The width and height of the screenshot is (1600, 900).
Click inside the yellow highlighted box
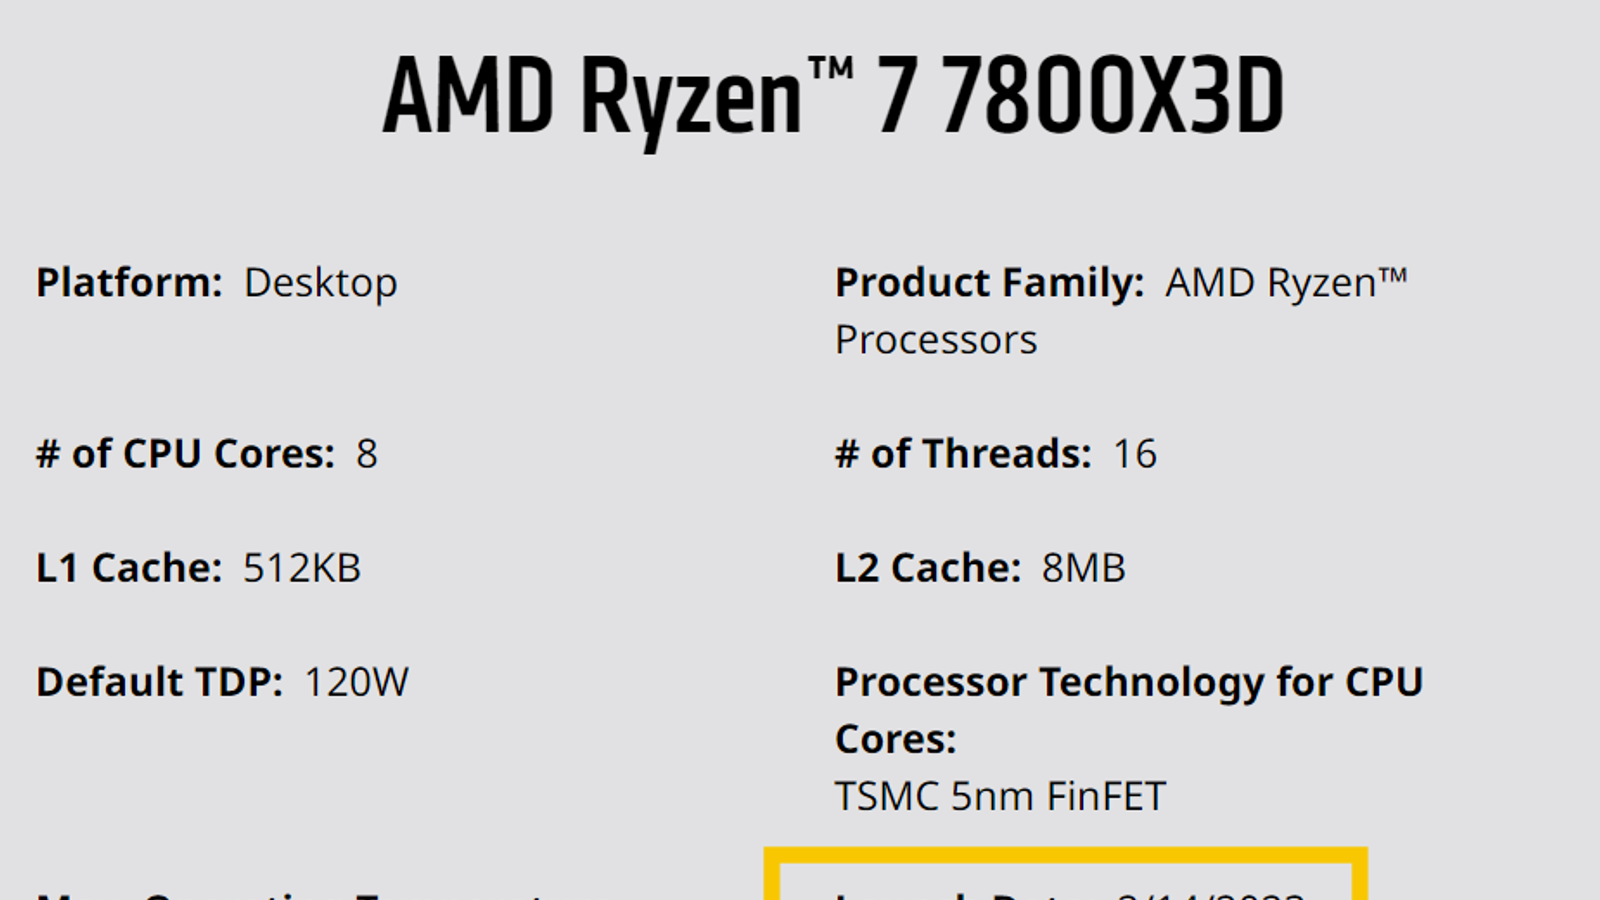coord(1065,882)
